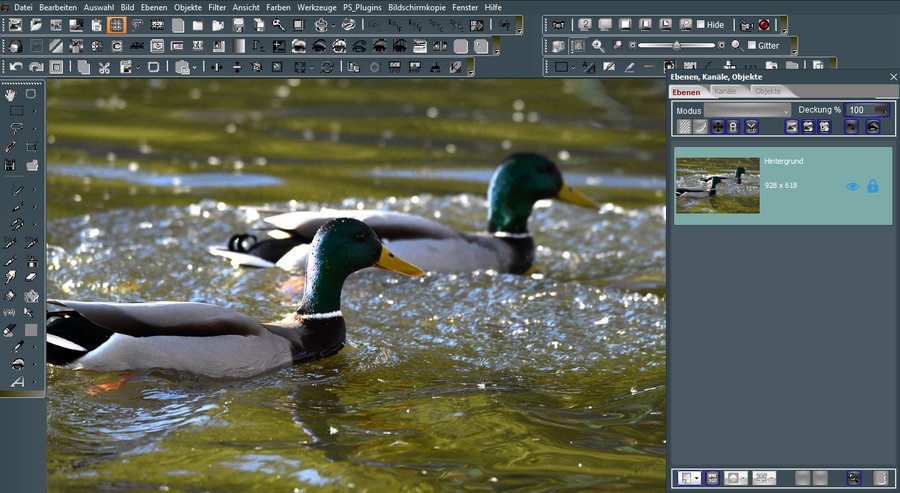Click the highlighted grid icon in top toolbar
The width and height of the screenshot is (900, 493).
117,24
